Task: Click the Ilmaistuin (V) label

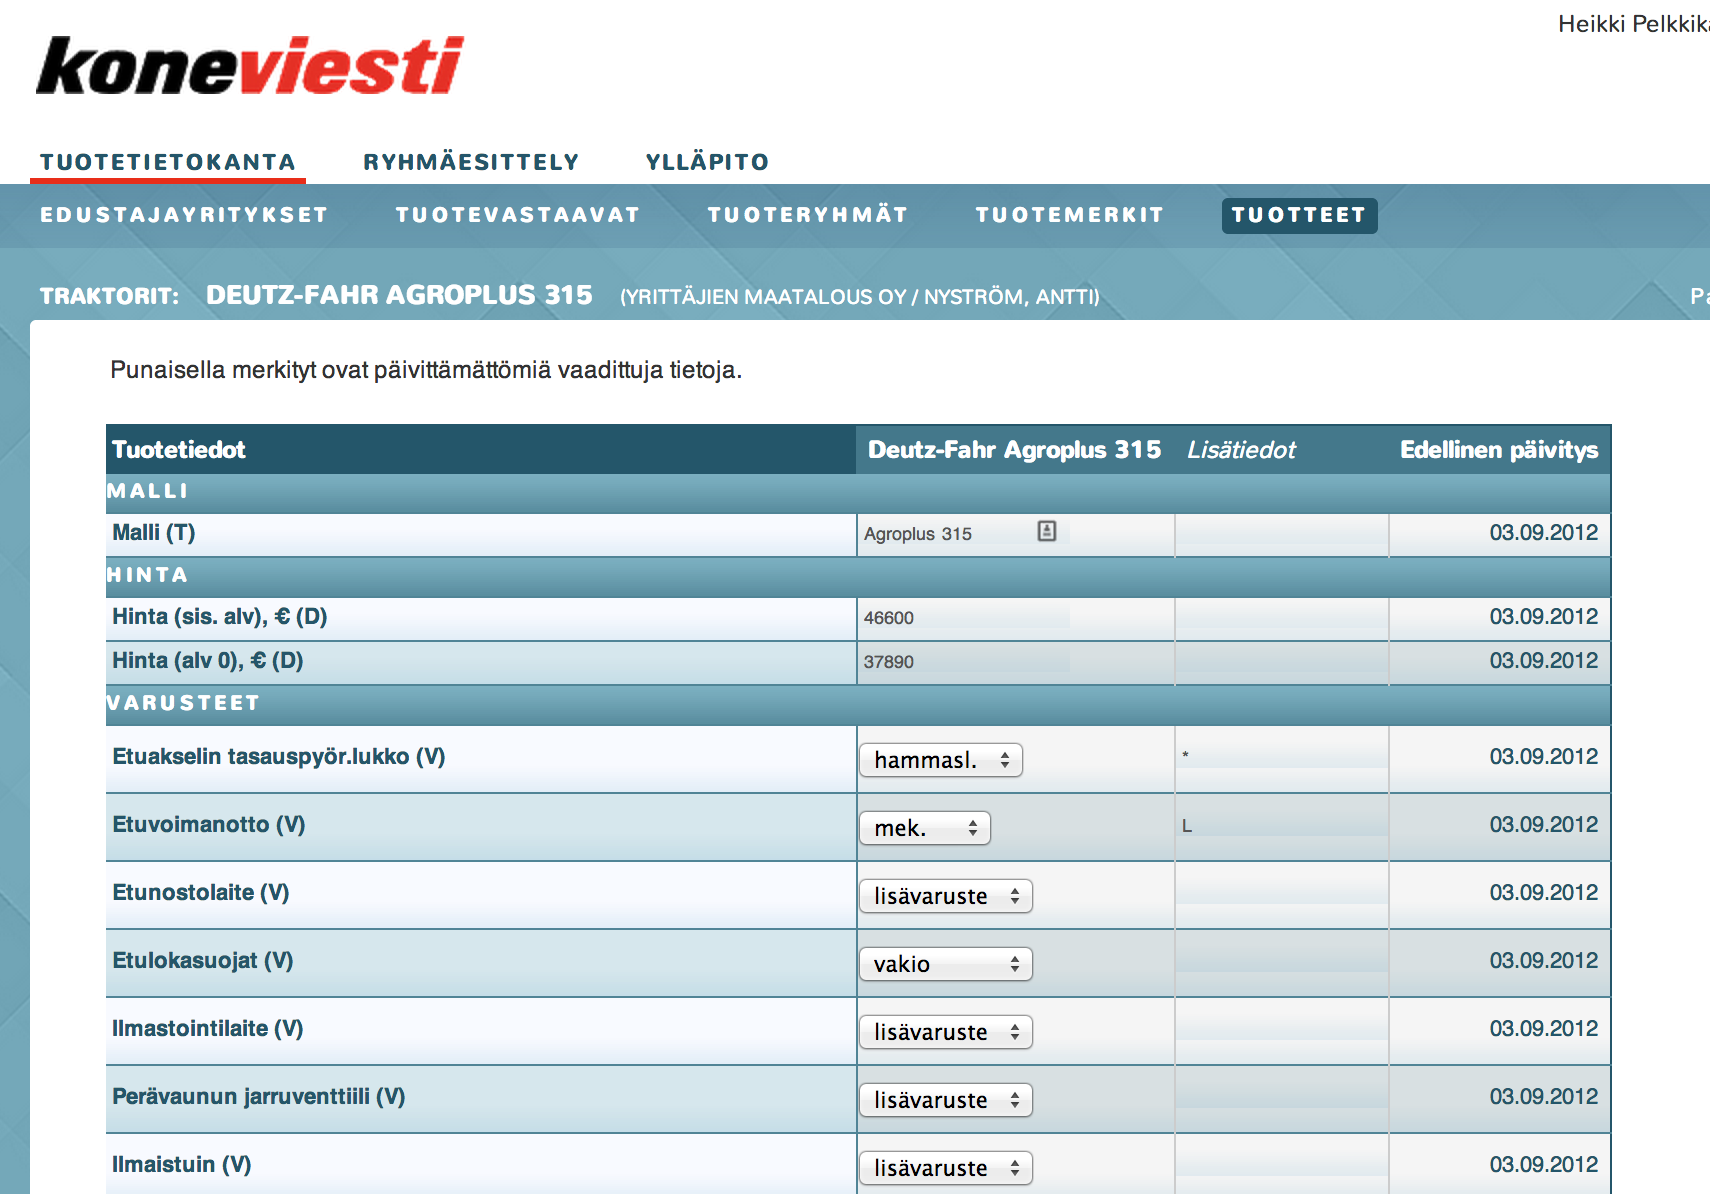Action: pyautogui.click(x=181, y=1164)
